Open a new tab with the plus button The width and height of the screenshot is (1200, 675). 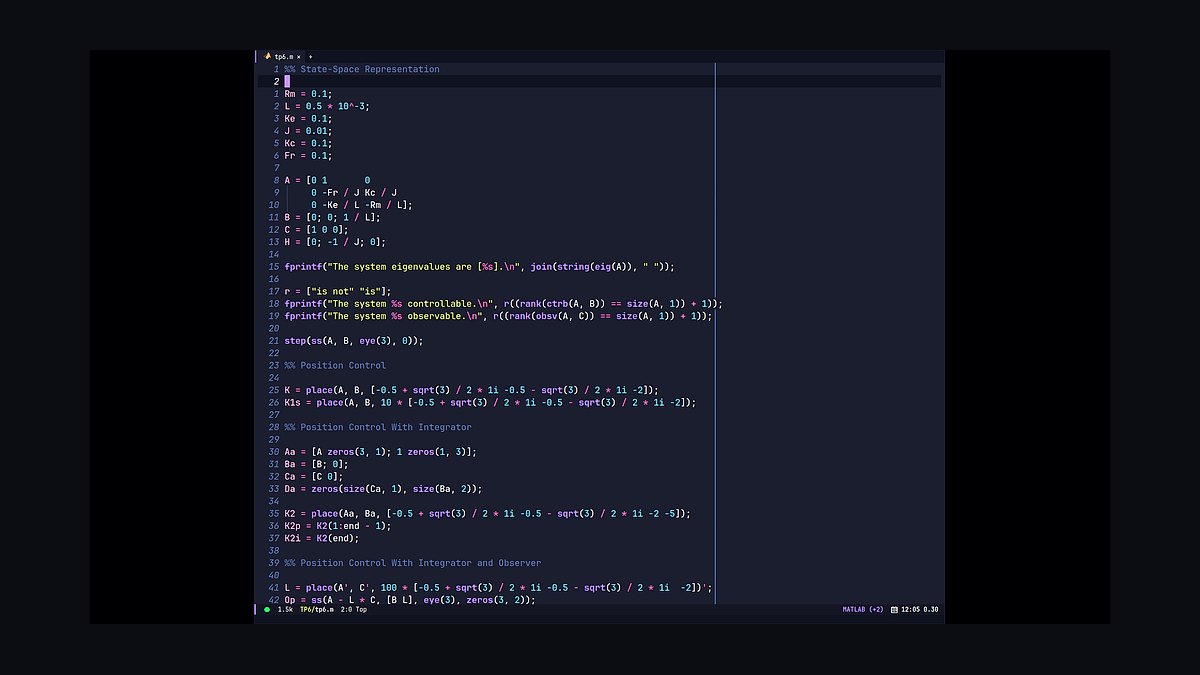click(310, 56)
